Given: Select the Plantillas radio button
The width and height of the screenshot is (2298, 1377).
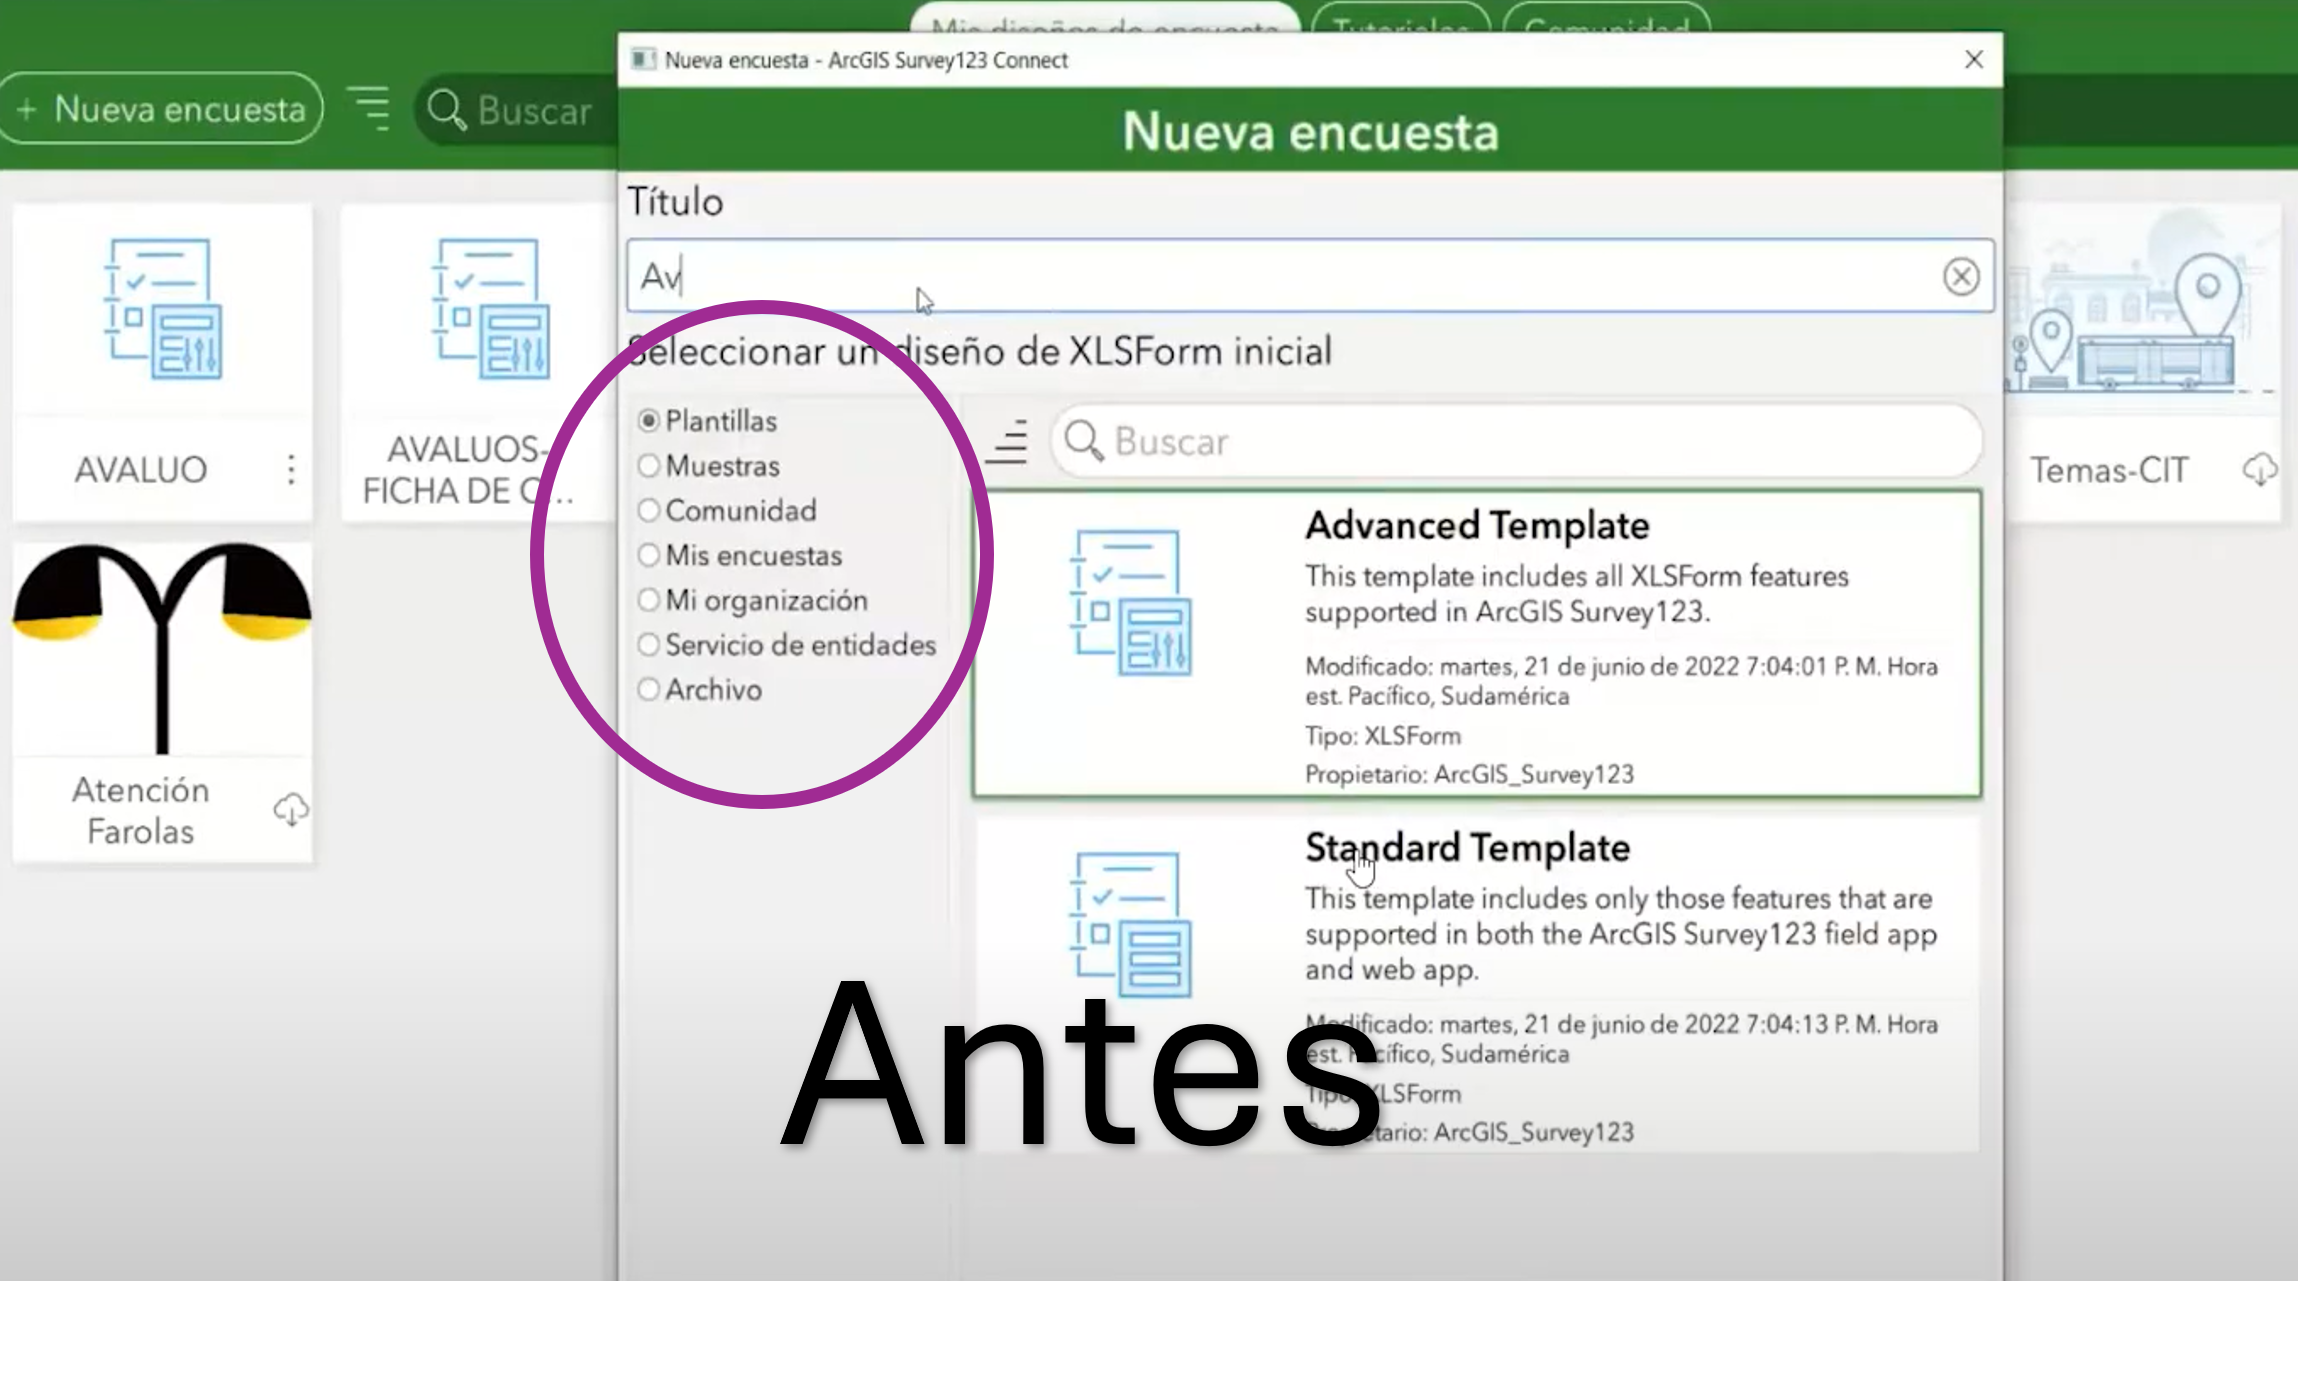Looking at the screenshot, I should 649,421.
